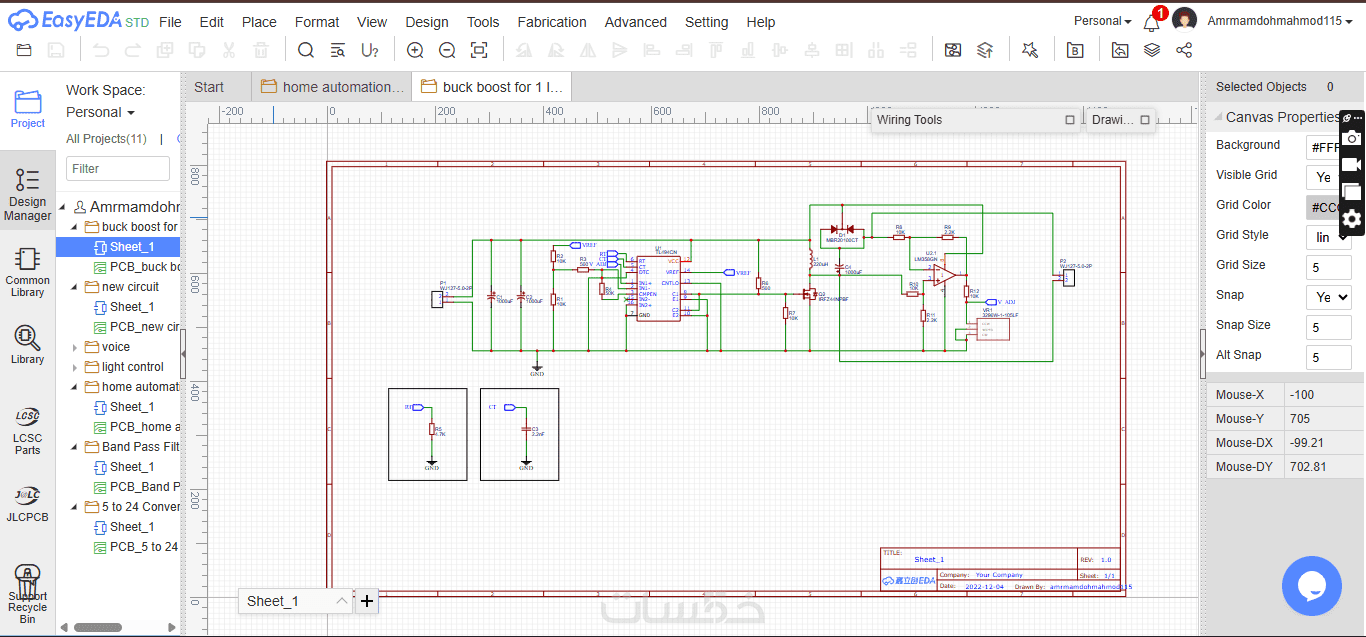Viewport: 1366px width, 637px height.
Task: Click the plus button to add sheet
Action: point(367,601)
